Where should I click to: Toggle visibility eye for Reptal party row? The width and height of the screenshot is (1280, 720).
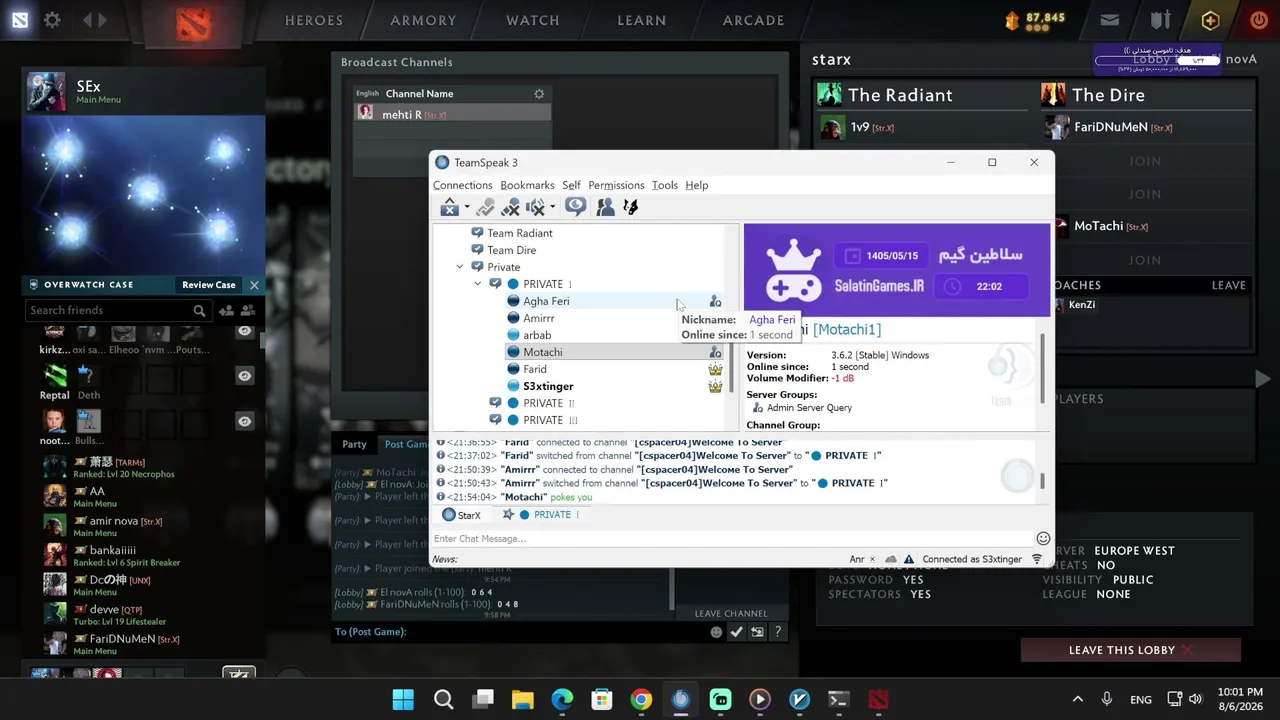point(245,376)
